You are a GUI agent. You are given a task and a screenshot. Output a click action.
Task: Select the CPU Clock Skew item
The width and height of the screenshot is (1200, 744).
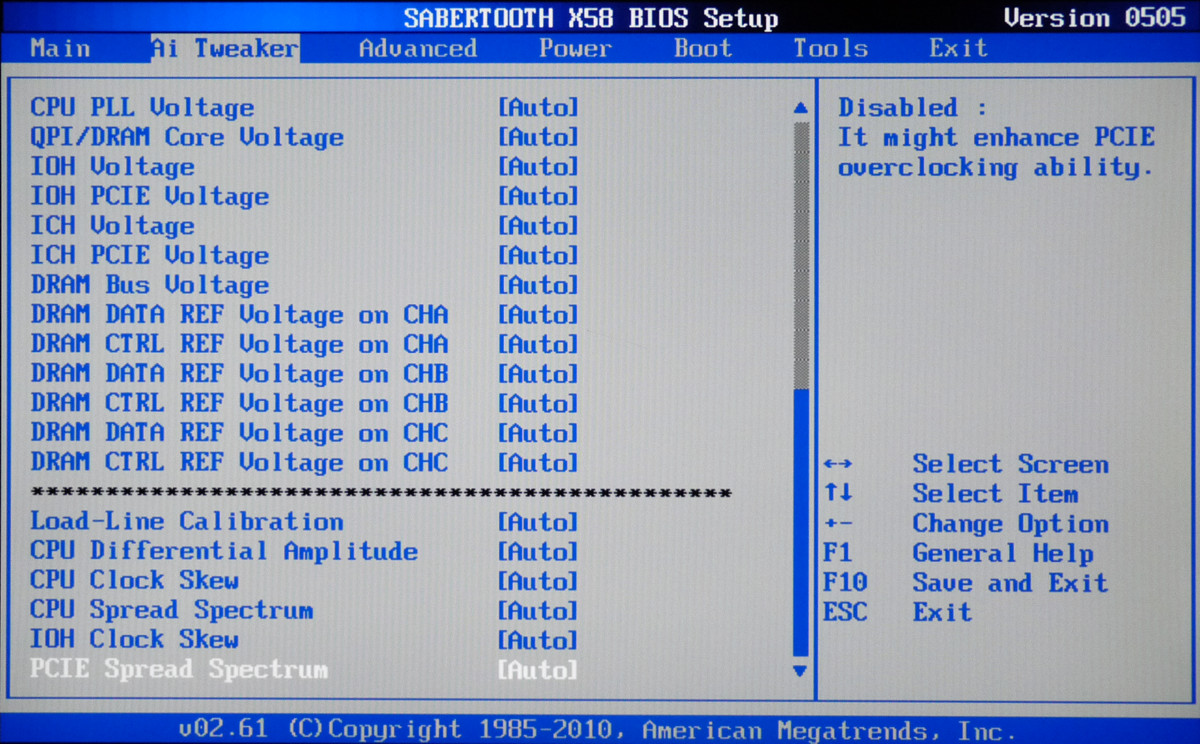pos(134,581)
